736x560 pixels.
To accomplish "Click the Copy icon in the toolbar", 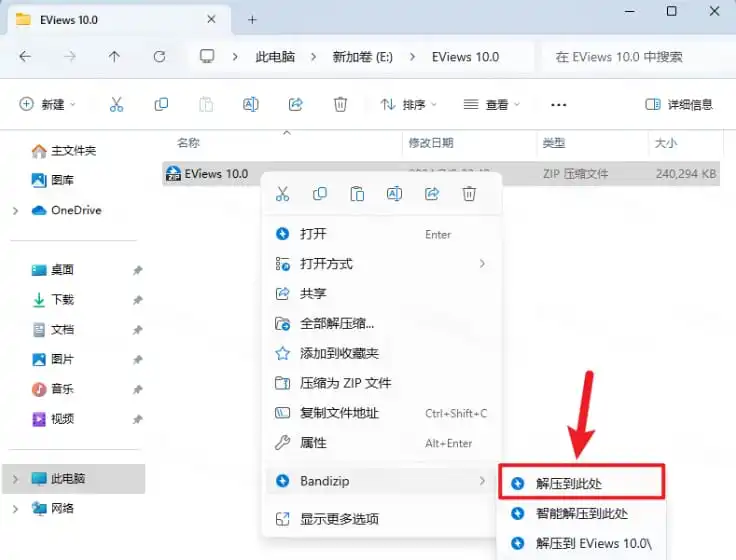I will [x=161, y=104].
